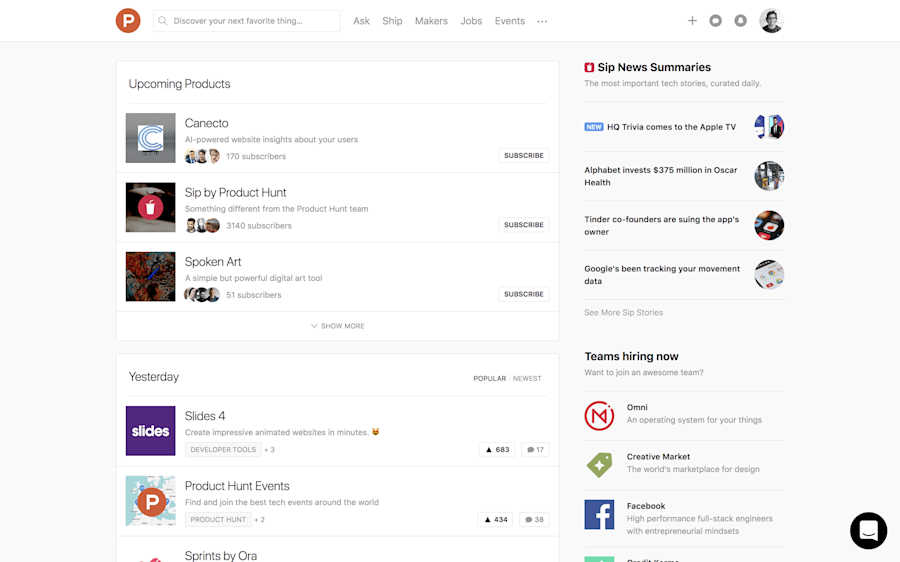900x562 pixels.
Task: Open the Product Hunt Events map thumbnail
Action: coord(150,501)
